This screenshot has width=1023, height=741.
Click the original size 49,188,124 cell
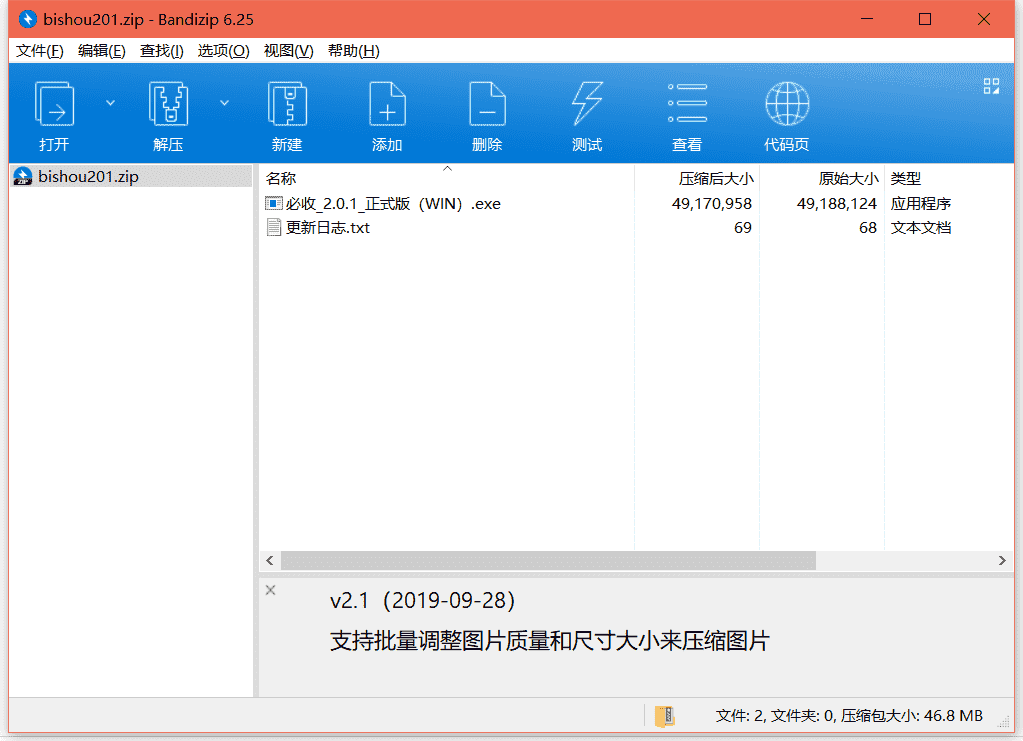[836, 204]
